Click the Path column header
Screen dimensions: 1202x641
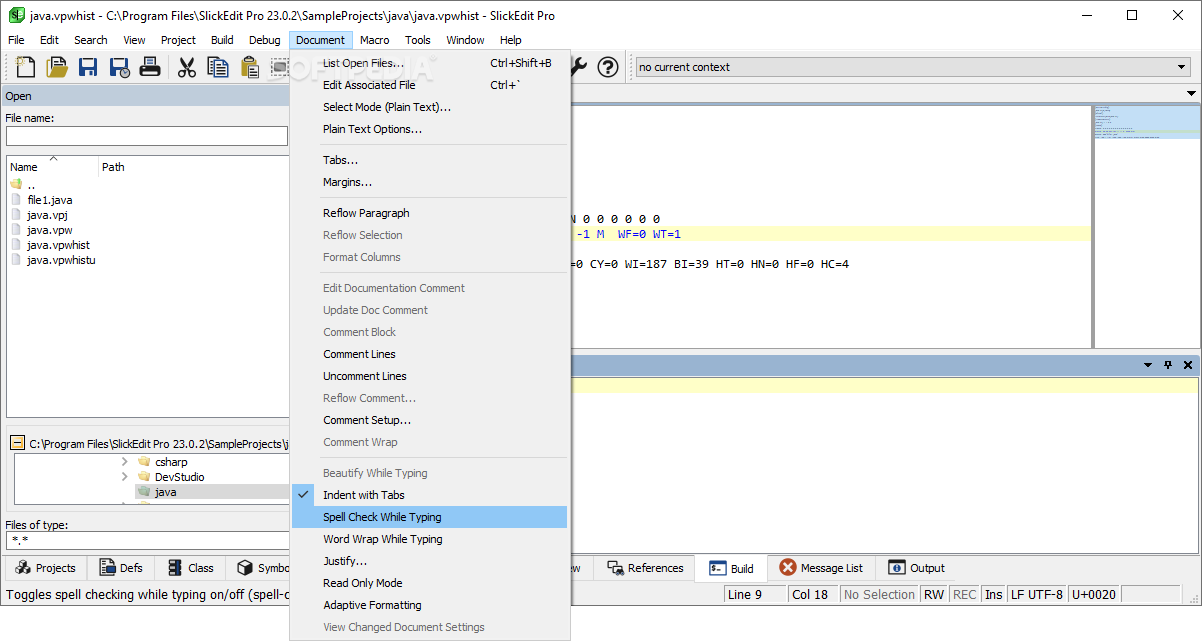113,167
